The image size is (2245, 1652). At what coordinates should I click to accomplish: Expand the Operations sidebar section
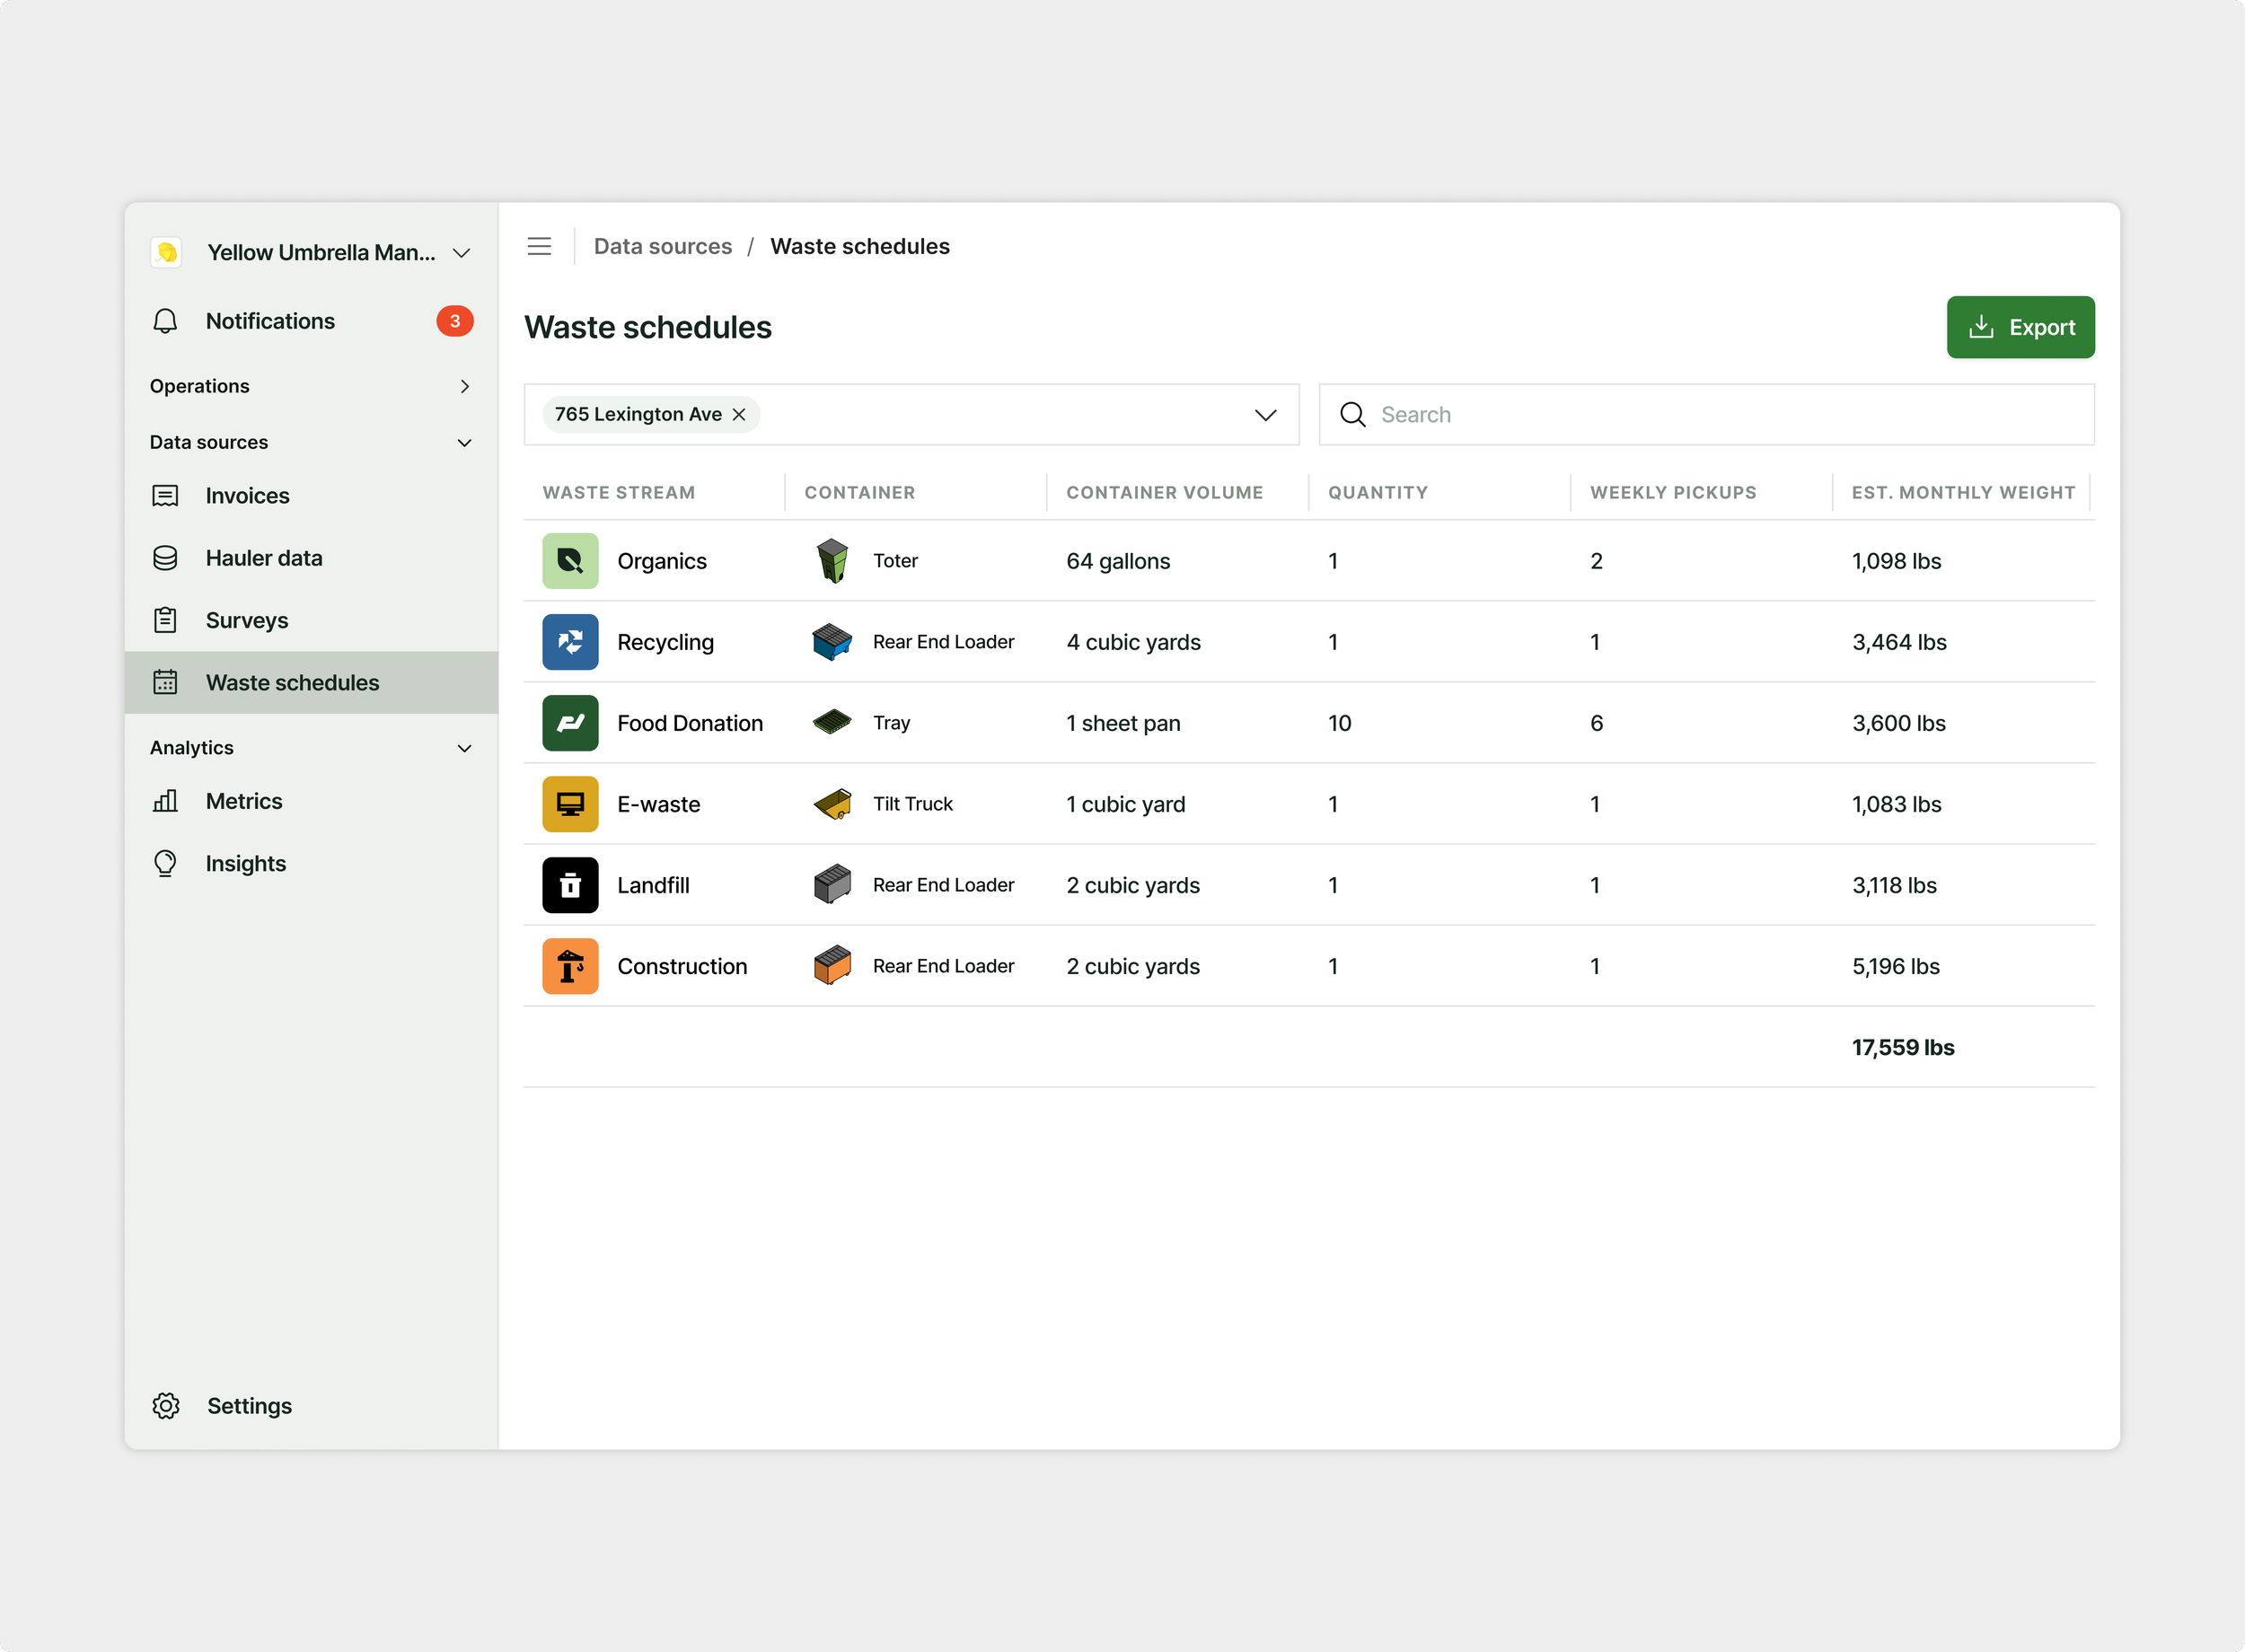tap(464, 386)
